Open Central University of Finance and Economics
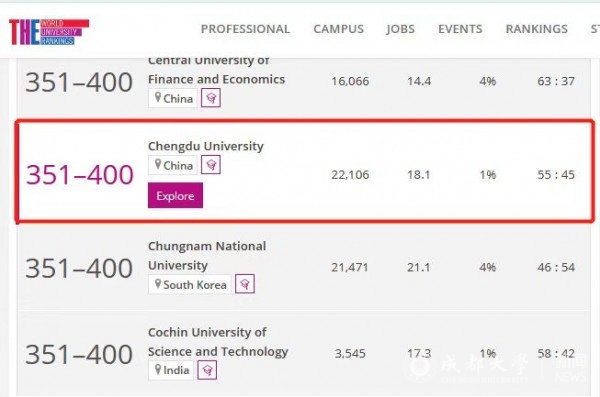This screenshot has width=600, height=397. click(x=217, y=70)
